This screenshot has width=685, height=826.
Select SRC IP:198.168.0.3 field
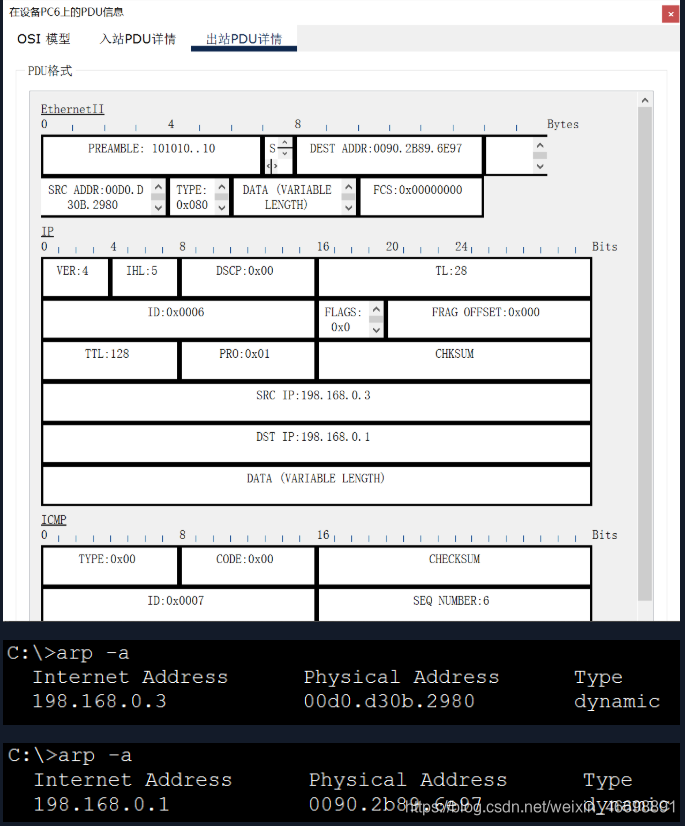point(316,402)
